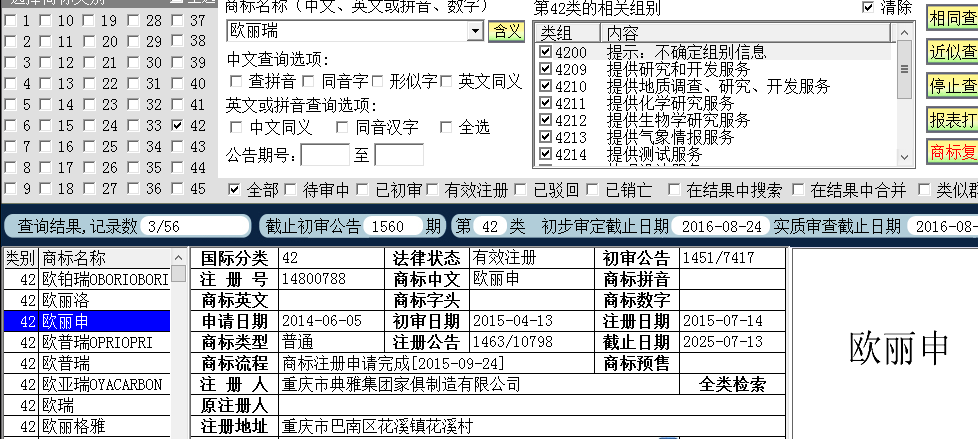The height and width of the screenshot is (439, 978).
Task: Enable 在结果中搜索 option
Action: (x=674, y=190)
